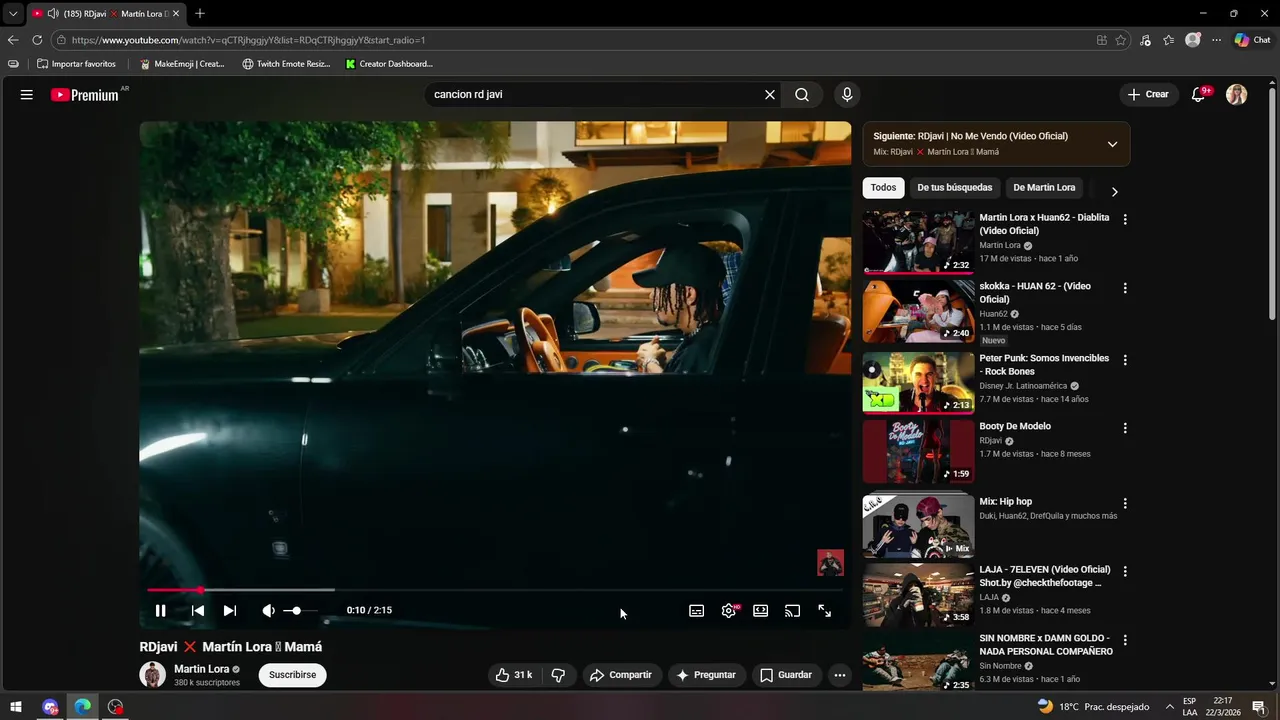Save video with Guardar button

(x=786, y=675)
